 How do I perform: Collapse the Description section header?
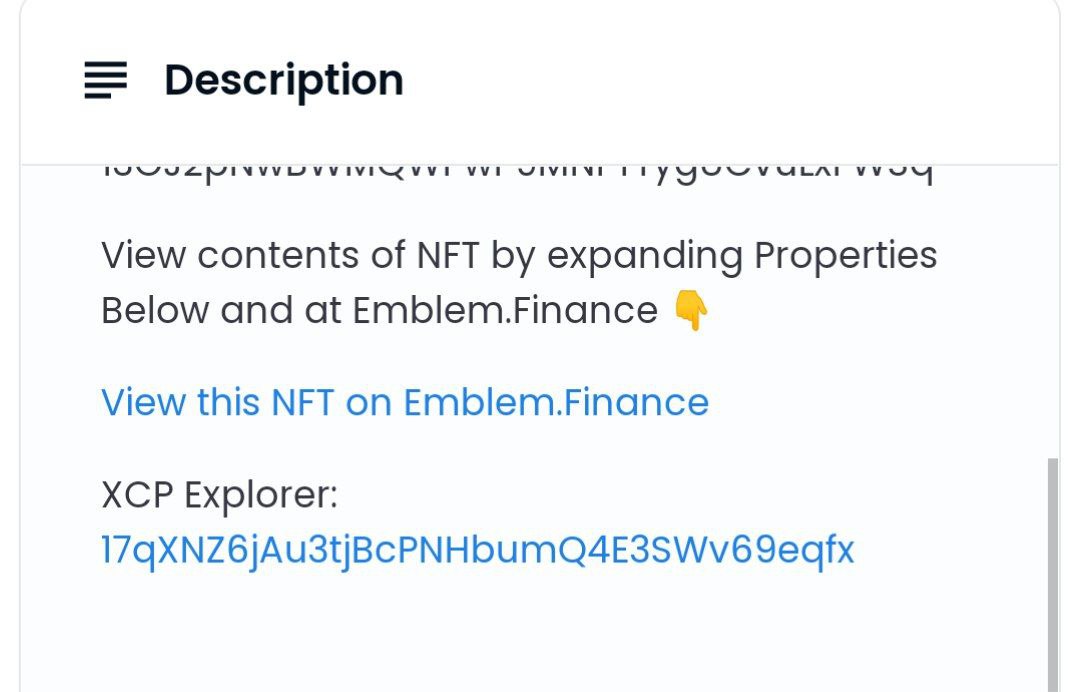(540, 81)
